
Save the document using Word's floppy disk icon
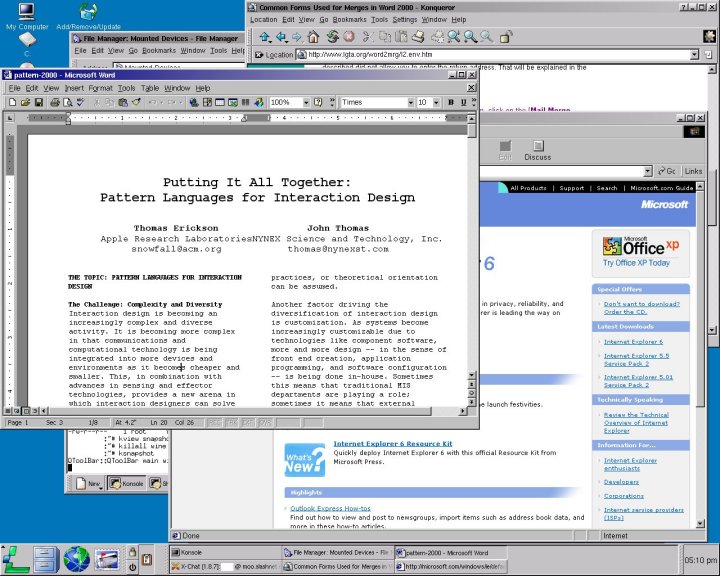[x=39, y=102]
